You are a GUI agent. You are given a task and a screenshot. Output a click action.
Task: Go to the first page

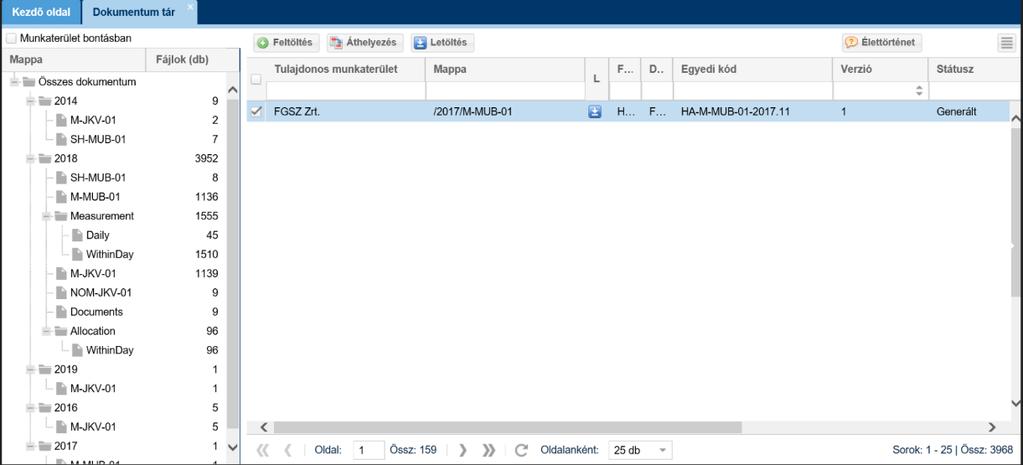[x=263, y=450]
